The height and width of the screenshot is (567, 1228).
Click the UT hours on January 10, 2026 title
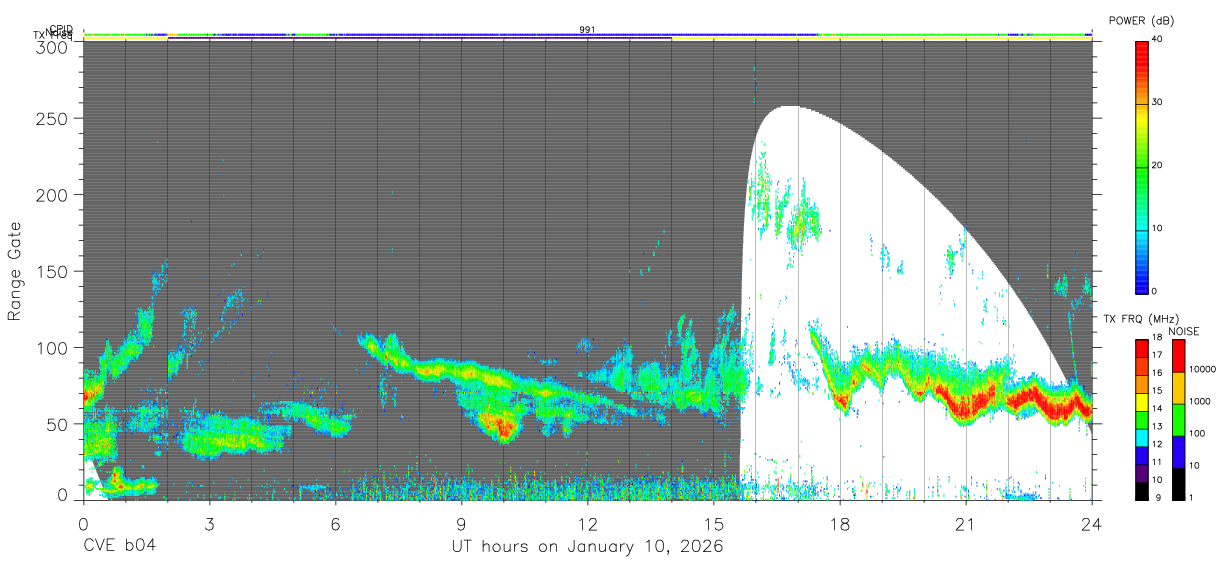(588, 547)
